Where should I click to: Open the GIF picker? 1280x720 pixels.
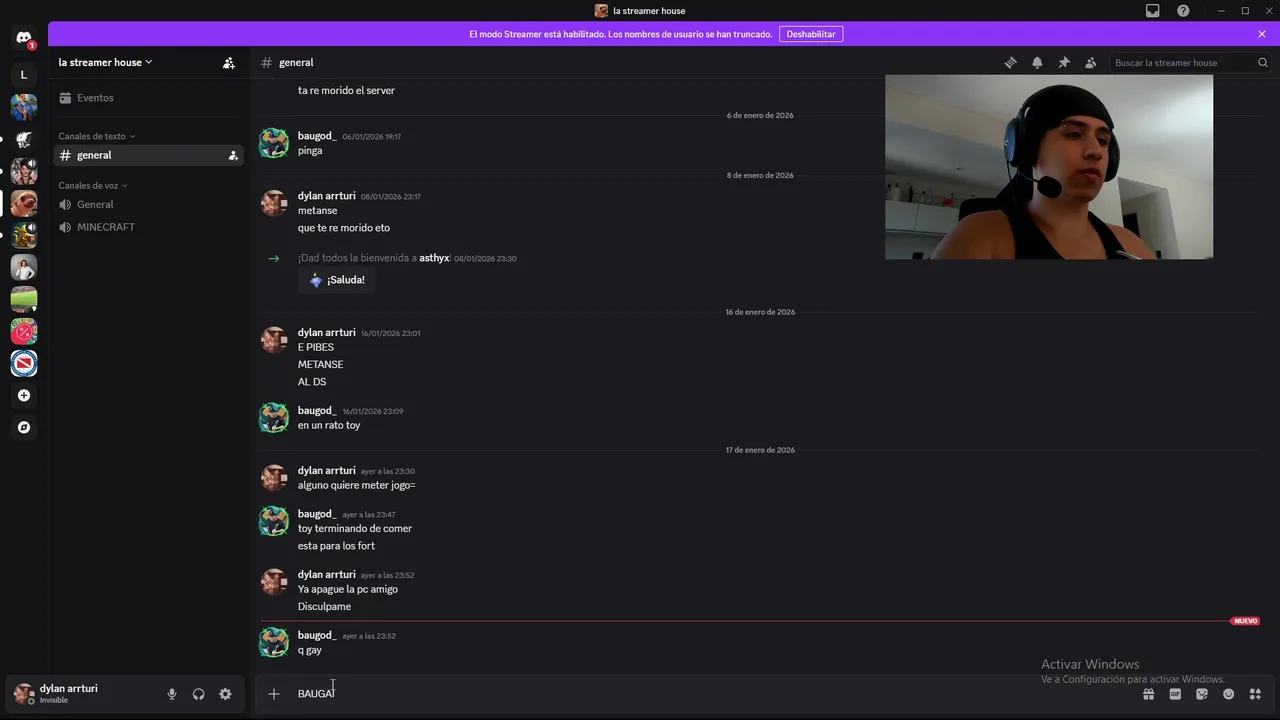(x=1175, y=693)
